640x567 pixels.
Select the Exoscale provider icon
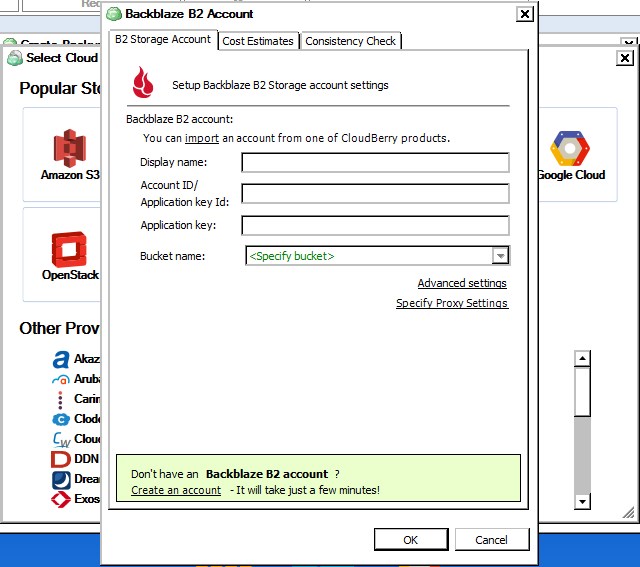61,499
